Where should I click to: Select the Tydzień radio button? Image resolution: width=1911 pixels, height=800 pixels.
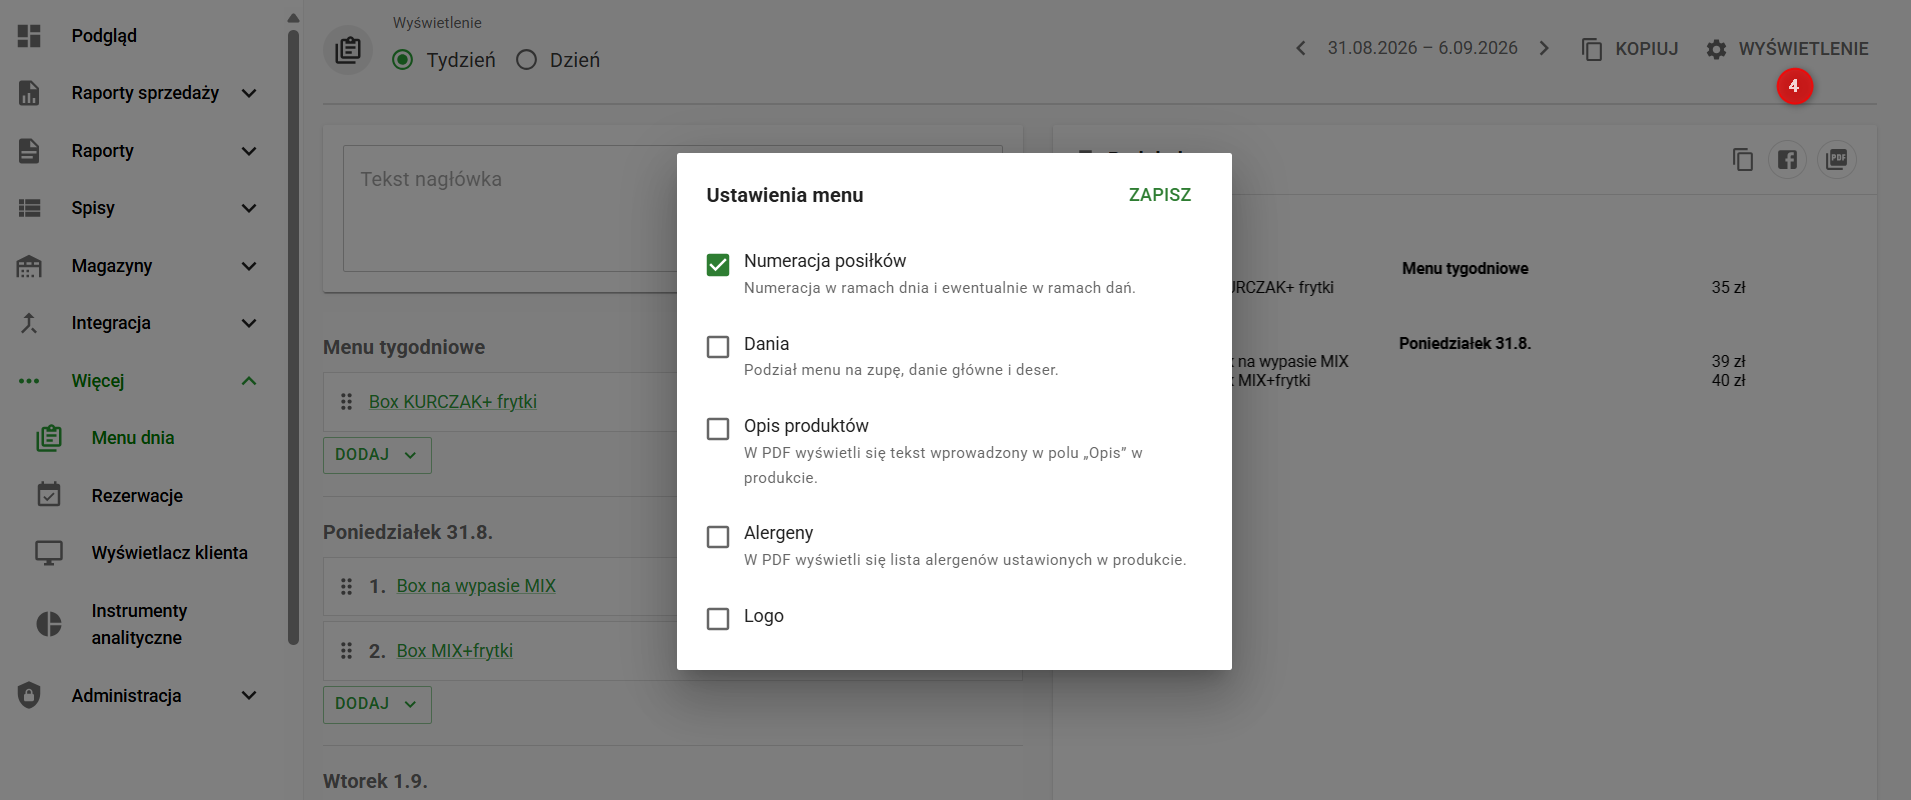tap(403, 60)
